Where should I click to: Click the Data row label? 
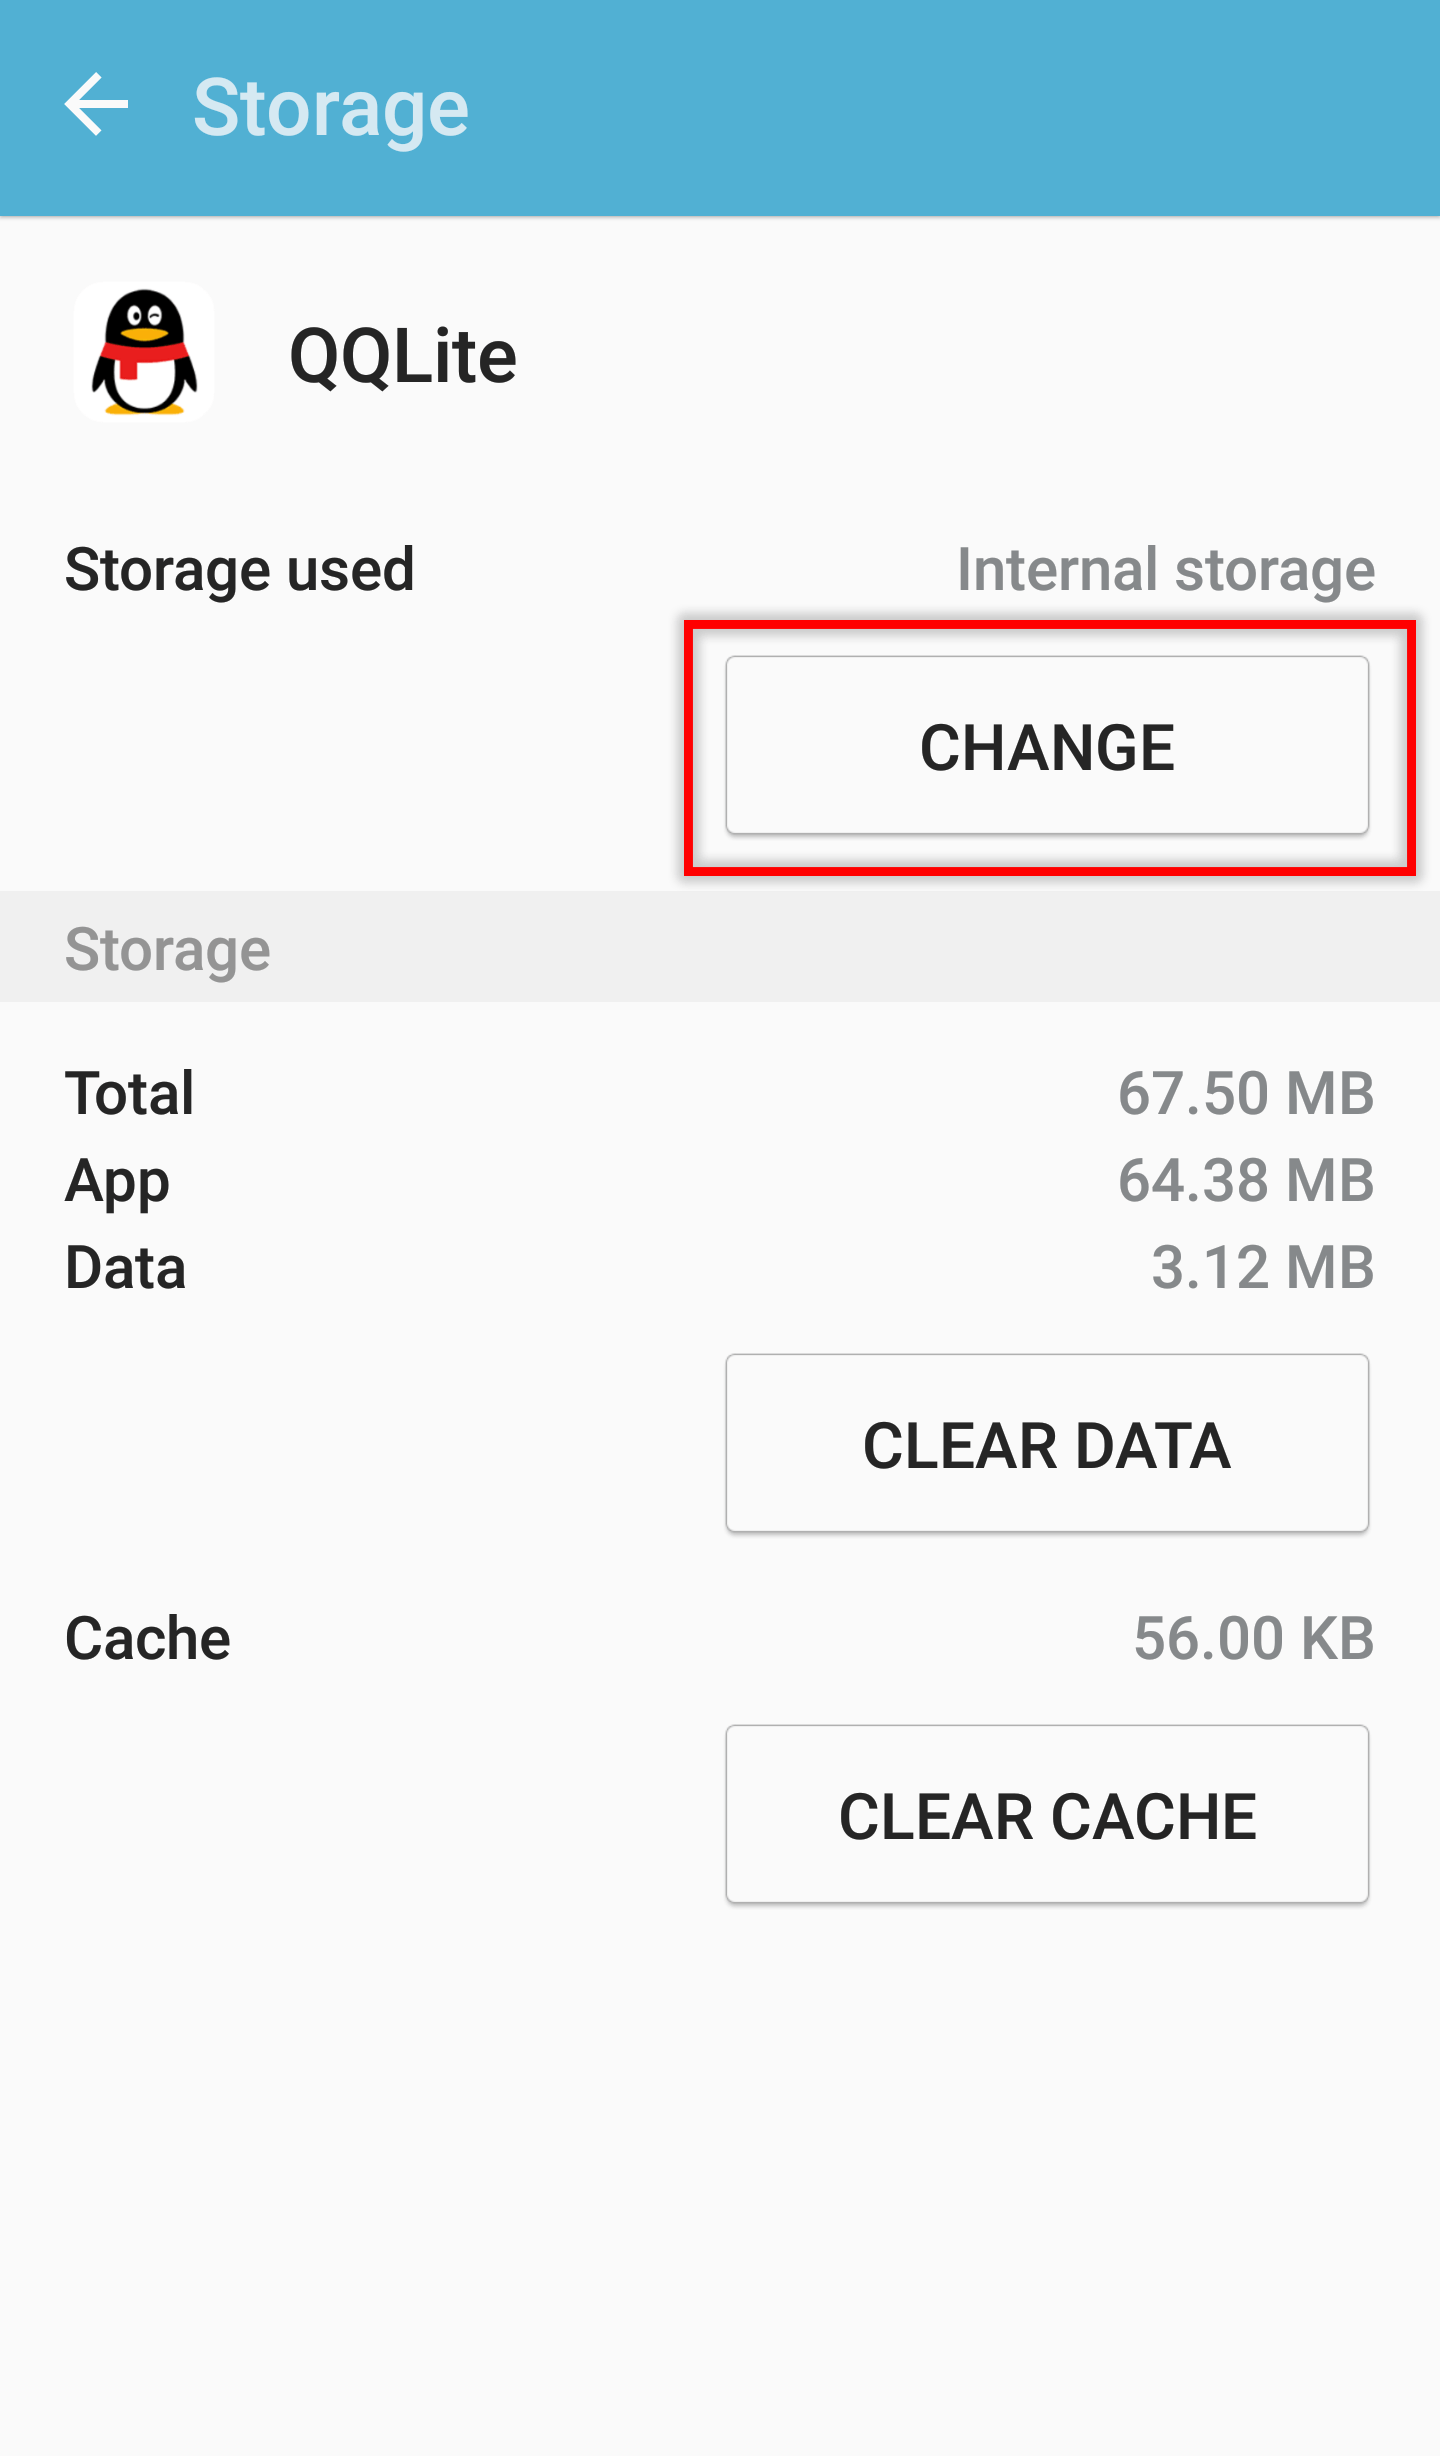pos(125,1268)
